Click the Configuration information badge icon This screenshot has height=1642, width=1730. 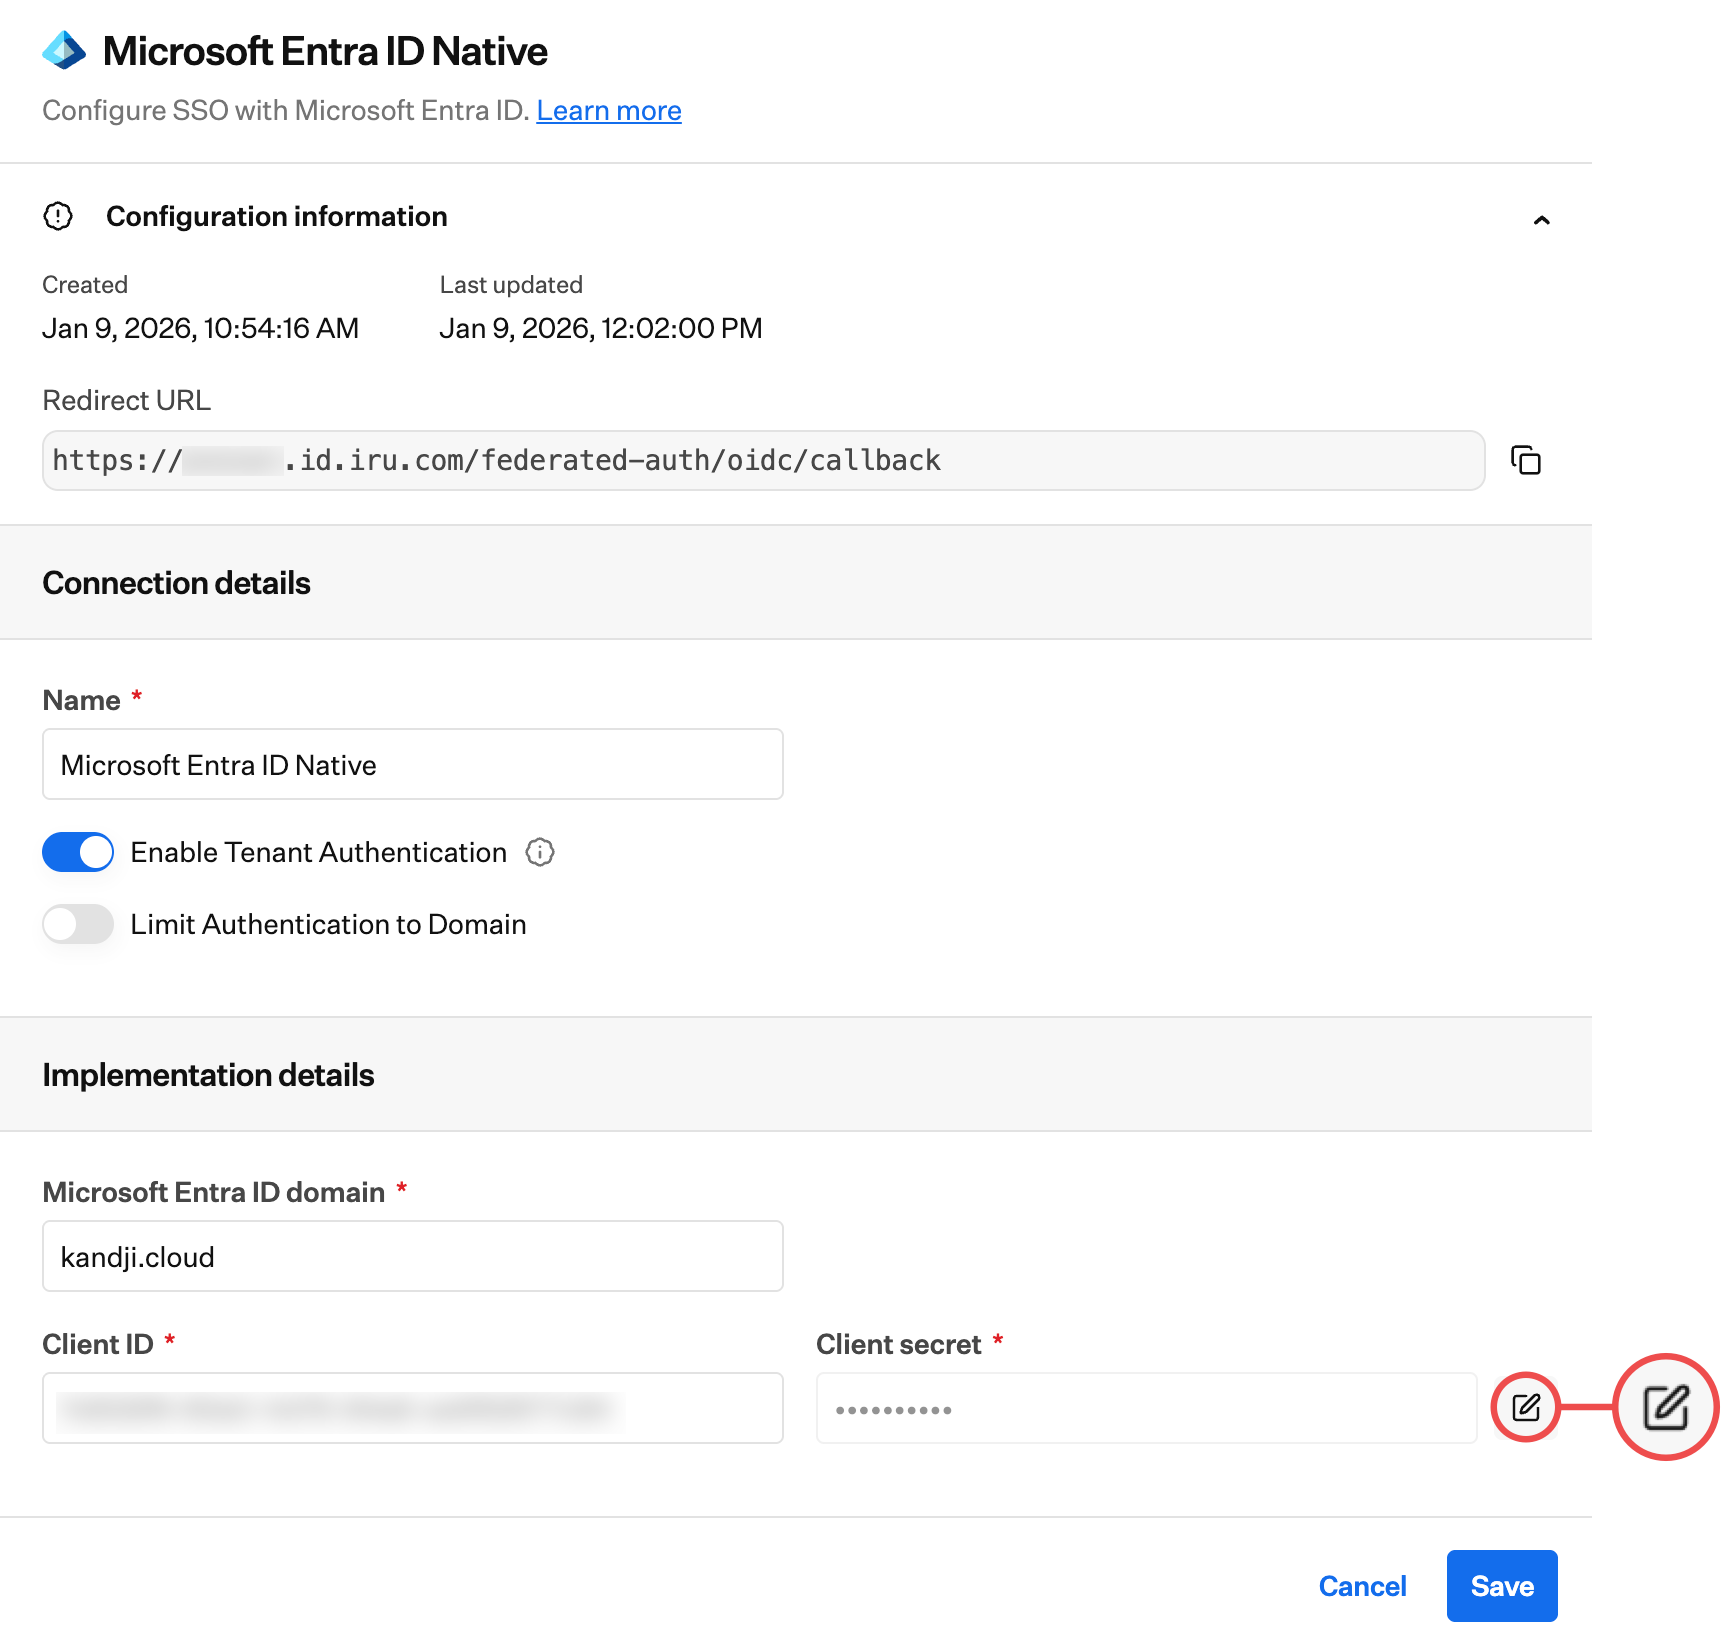[58, 216]
